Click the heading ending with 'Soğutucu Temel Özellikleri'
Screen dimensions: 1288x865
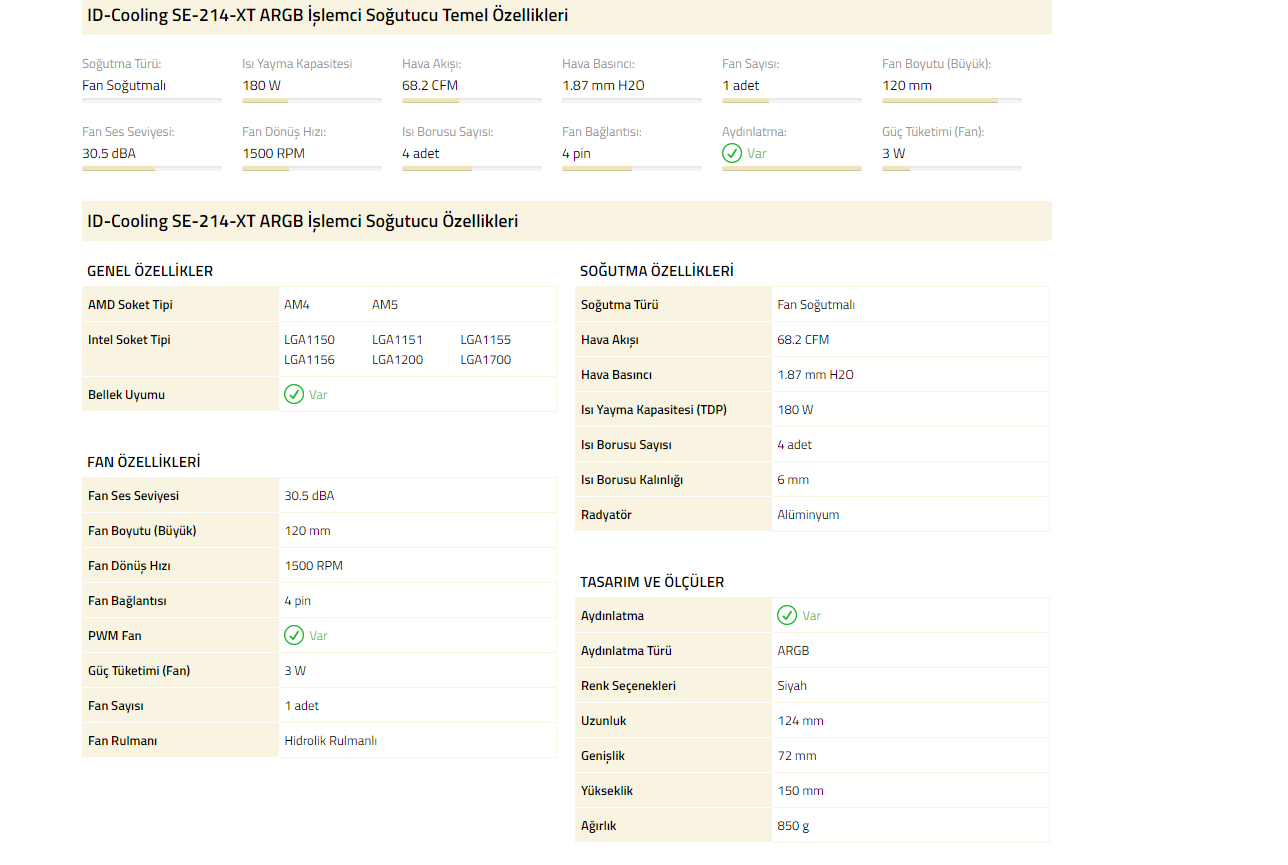[x=328, y=15]
